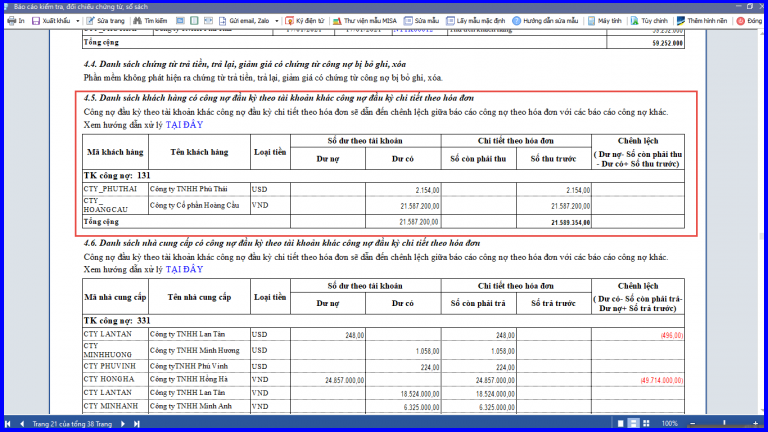Viewport: 768px width, 432px height.
Task: Switch to continuous page view mode
Action: coord(633,424)
